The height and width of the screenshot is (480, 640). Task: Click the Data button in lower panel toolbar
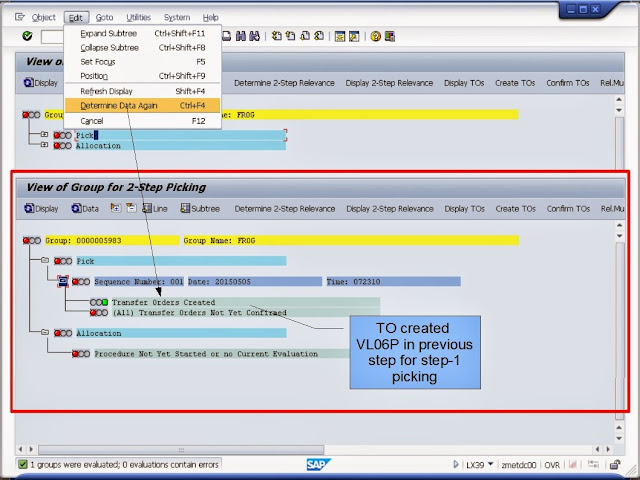pyautogui.click(x=85, y=209)
